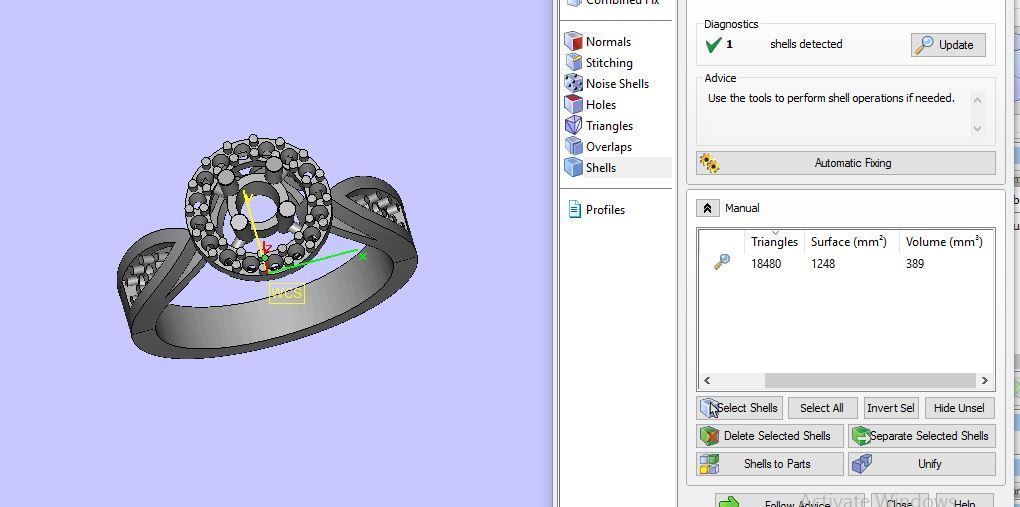
Task: Open the Overlaps fix page
Action: pos(608,146)
